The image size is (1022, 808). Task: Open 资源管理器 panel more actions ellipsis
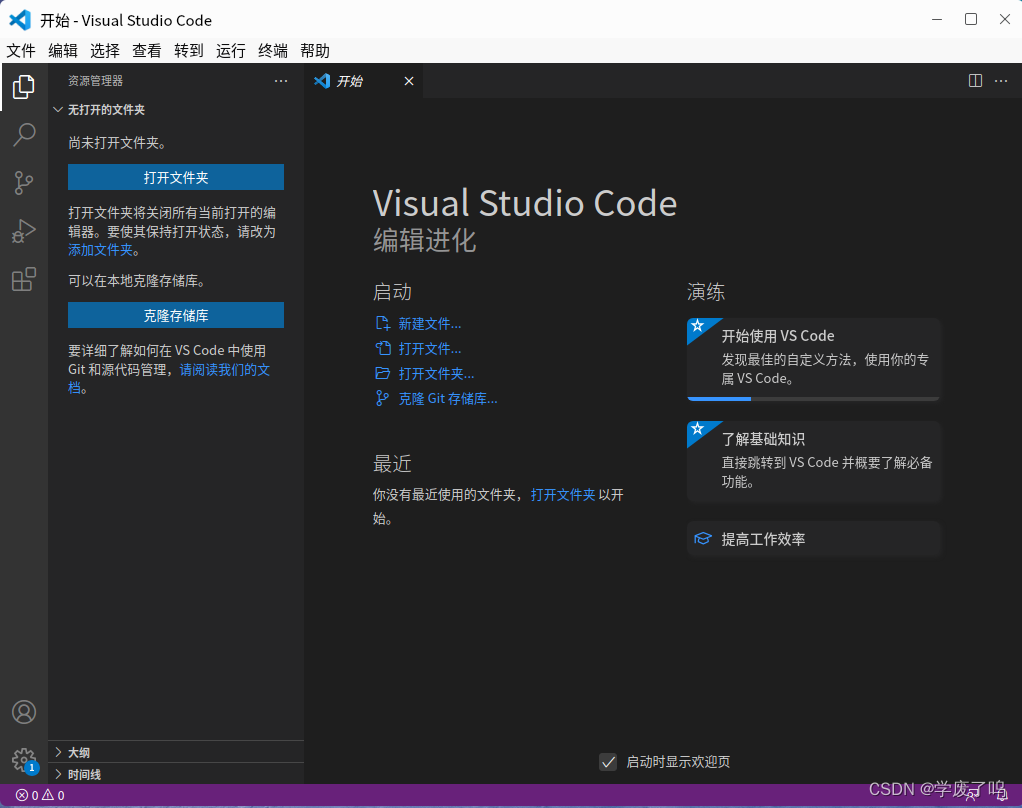pos(281,81)
